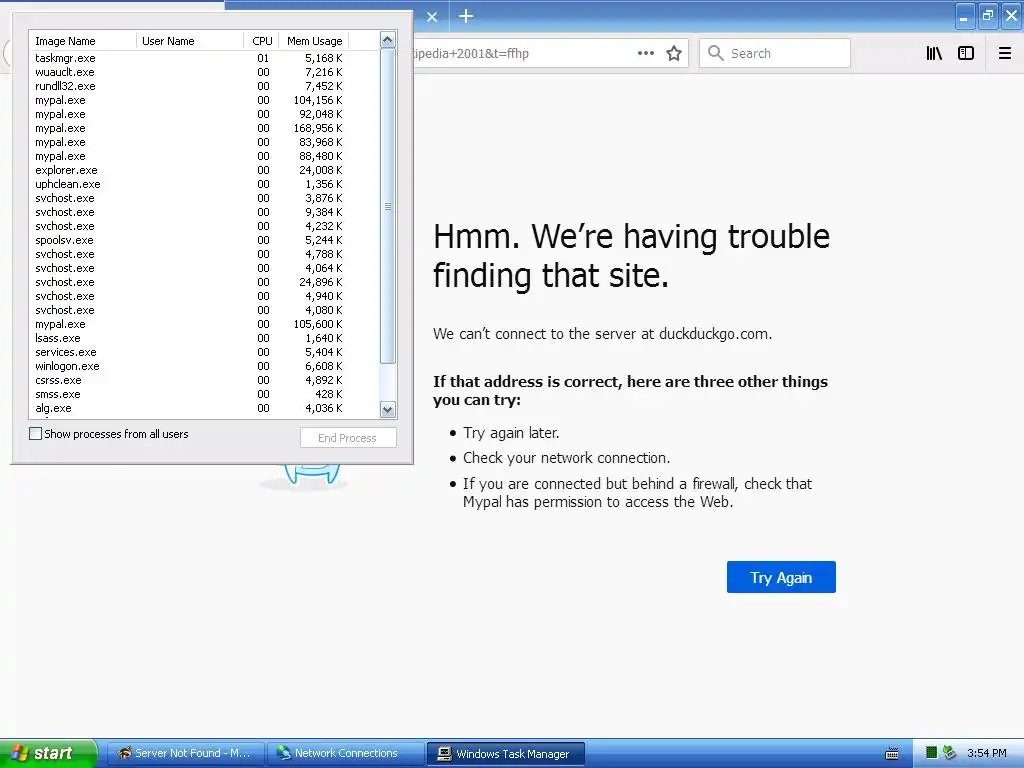
Task: Click the process list scrollbar thumb
Action: pos(387,206)
